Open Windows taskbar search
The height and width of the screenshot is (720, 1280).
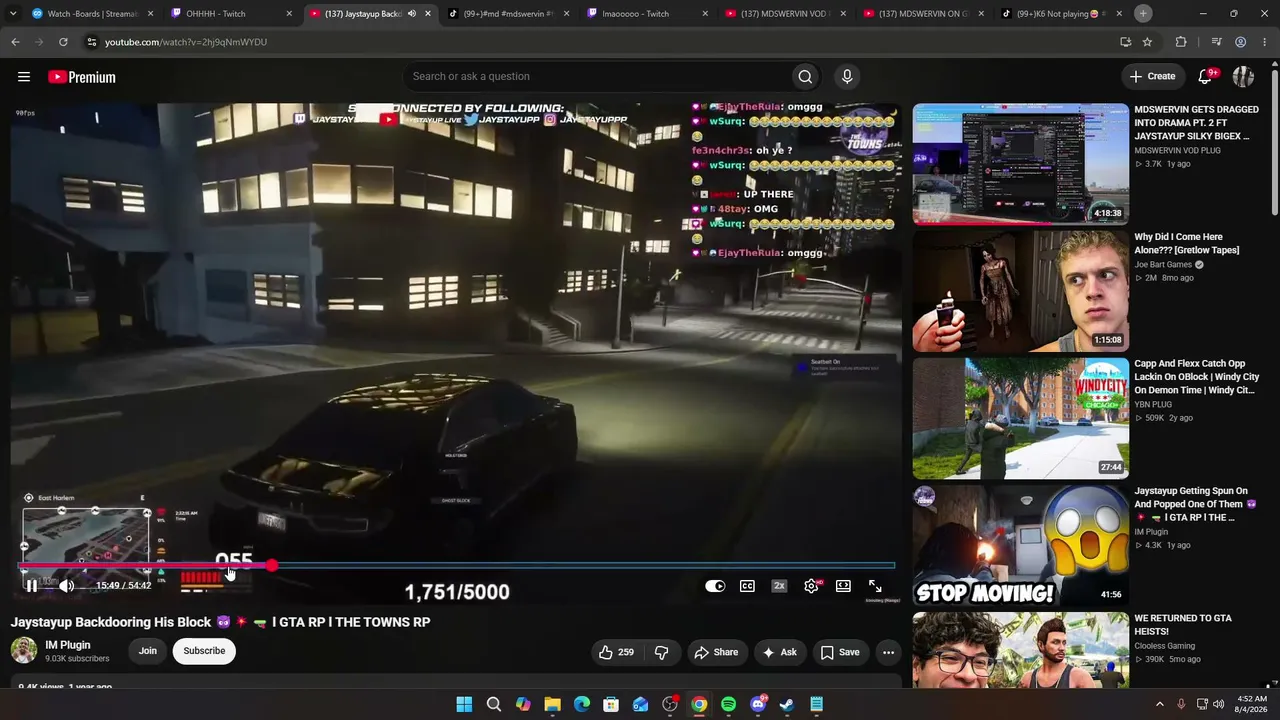click(494, 705)
